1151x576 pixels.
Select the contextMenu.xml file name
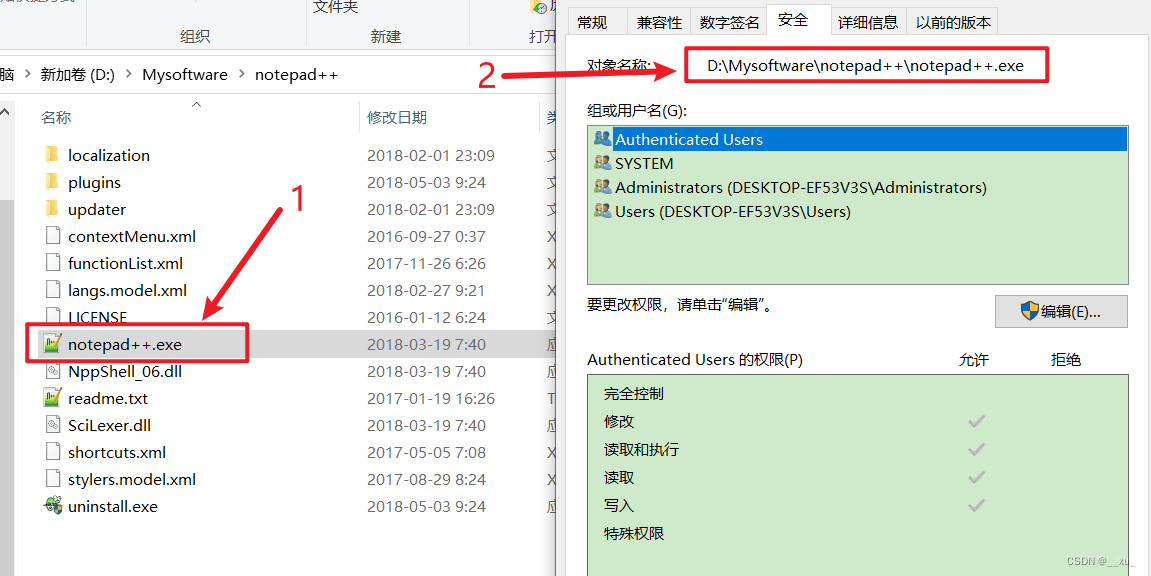(x=131, y=236)
